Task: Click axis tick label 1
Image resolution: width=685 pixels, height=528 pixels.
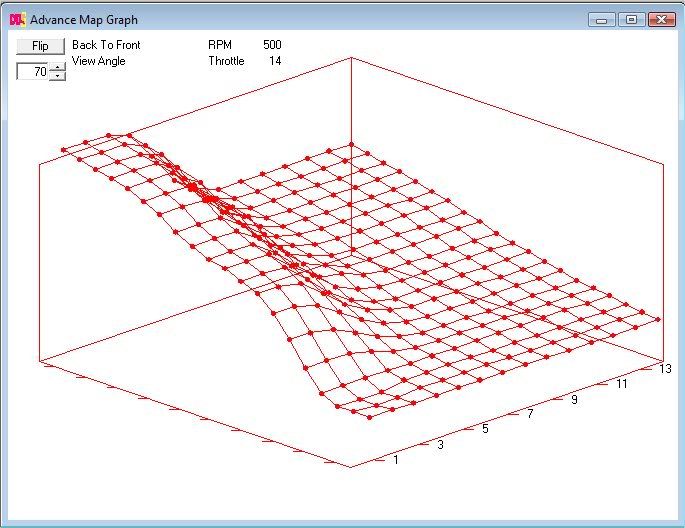Action: point(396,460)
